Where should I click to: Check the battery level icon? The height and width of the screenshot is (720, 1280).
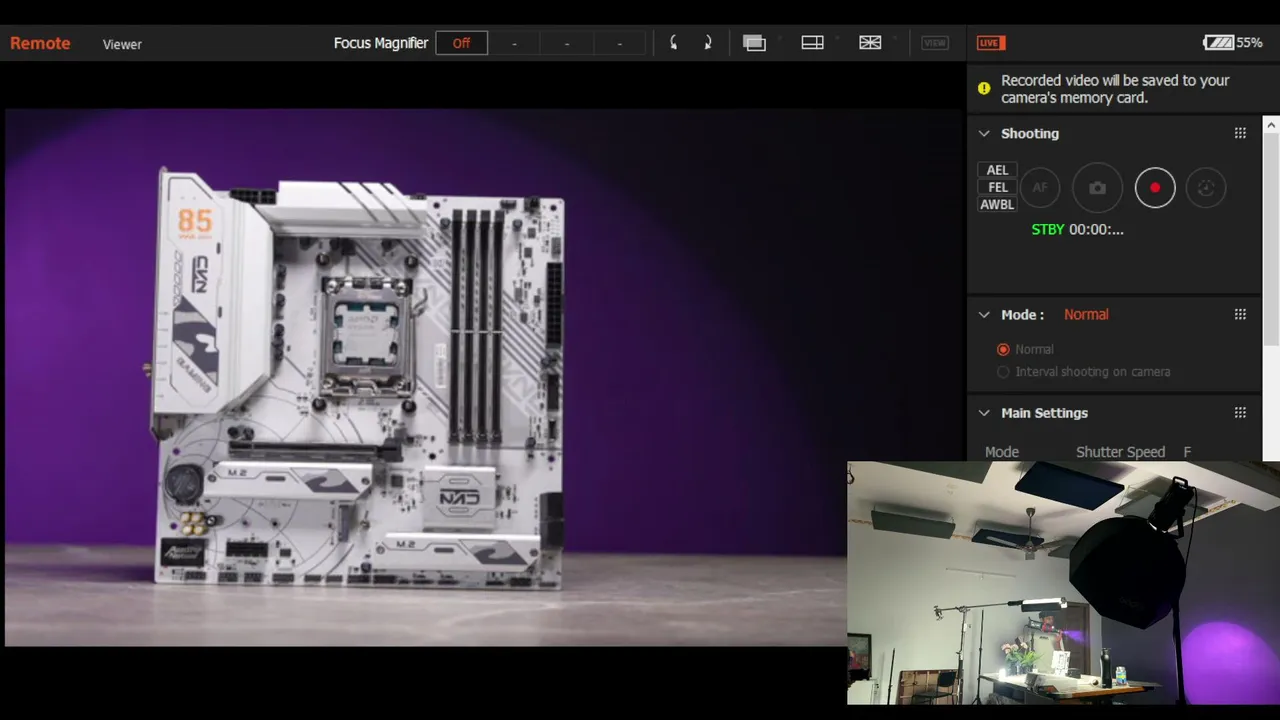click(x=1219, y=43)
